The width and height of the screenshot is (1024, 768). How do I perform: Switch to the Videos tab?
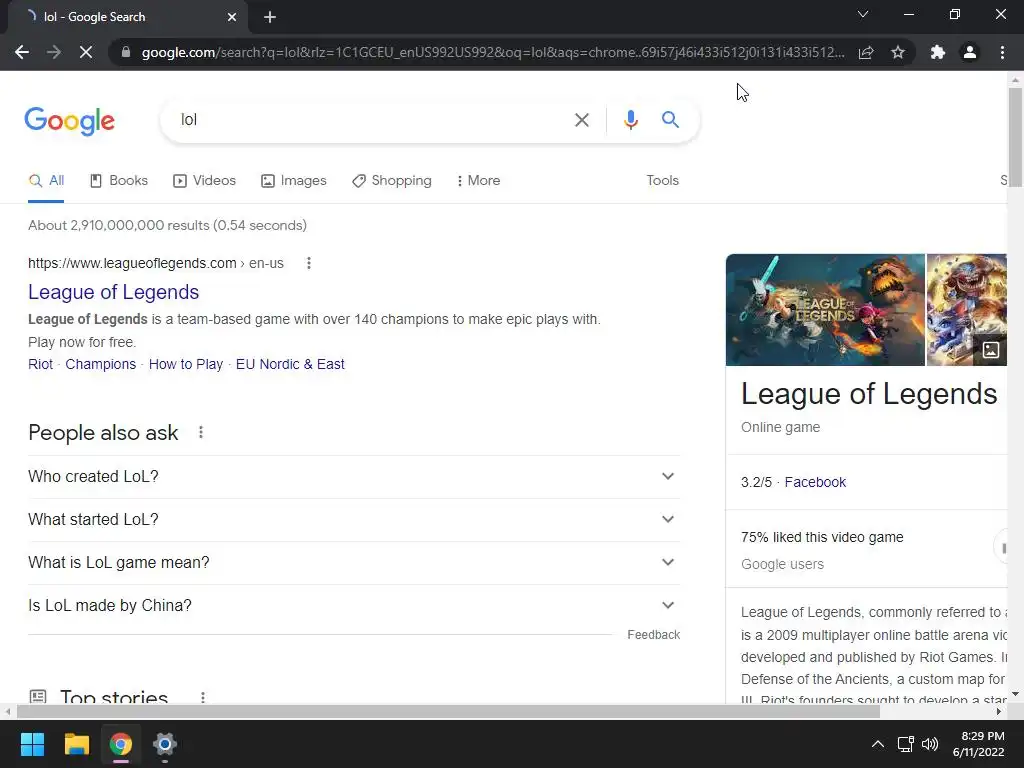[204, 180]
